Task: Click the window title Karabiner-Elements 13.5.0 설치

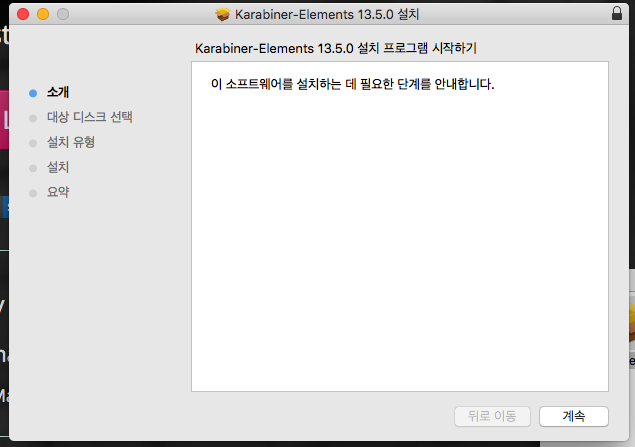Action: pos(327,15)
